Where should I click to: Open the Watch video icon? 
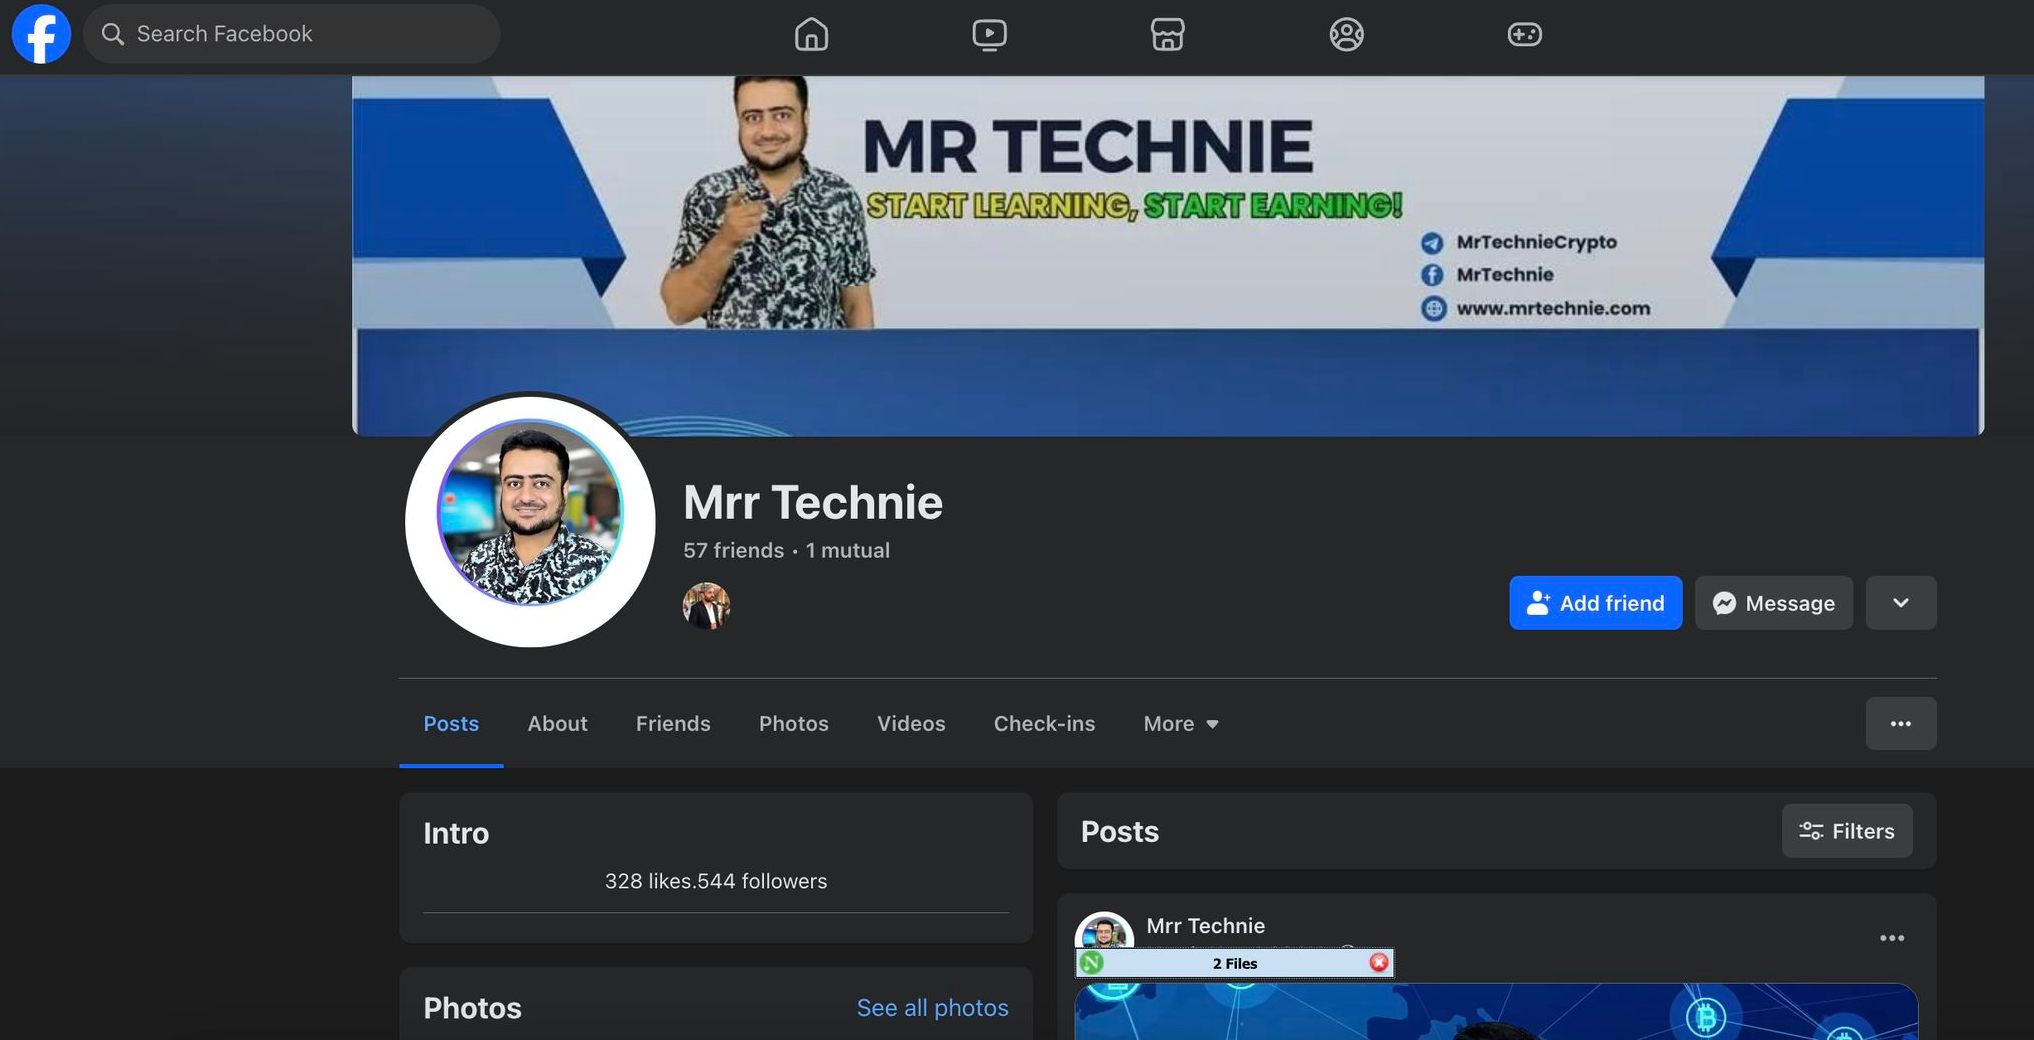pos(989,34)
